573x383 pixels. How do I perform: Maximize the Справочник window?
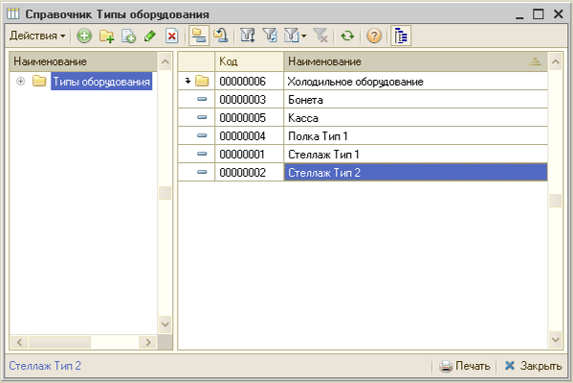click(x=538, y=14)
